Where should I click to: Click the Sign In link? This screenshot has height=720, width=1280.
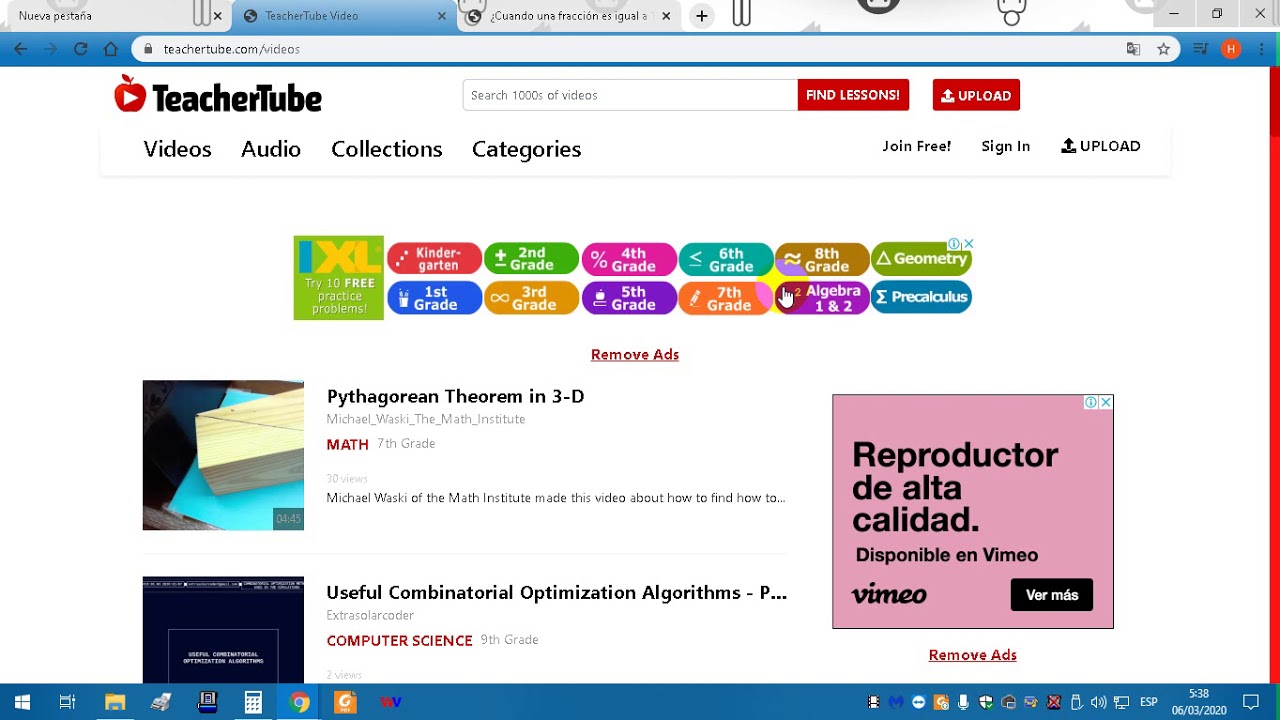1005,146
